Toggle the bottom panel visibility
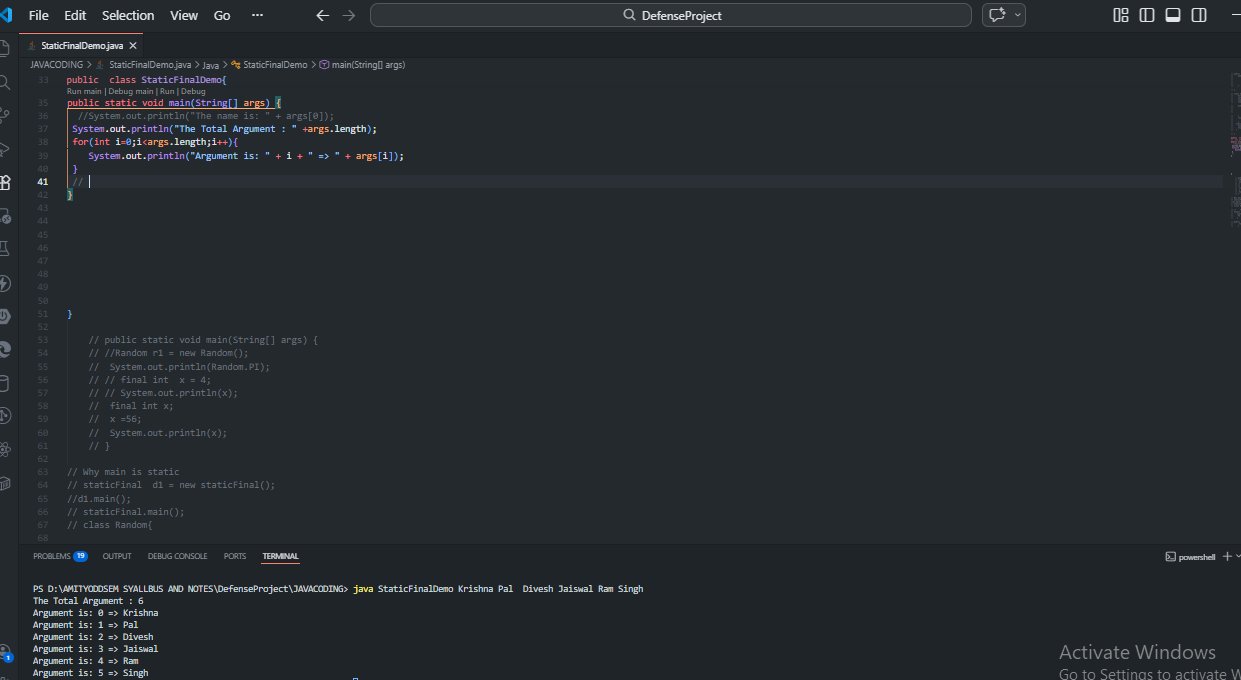The image size is (1241, 680). (1173, 15)
